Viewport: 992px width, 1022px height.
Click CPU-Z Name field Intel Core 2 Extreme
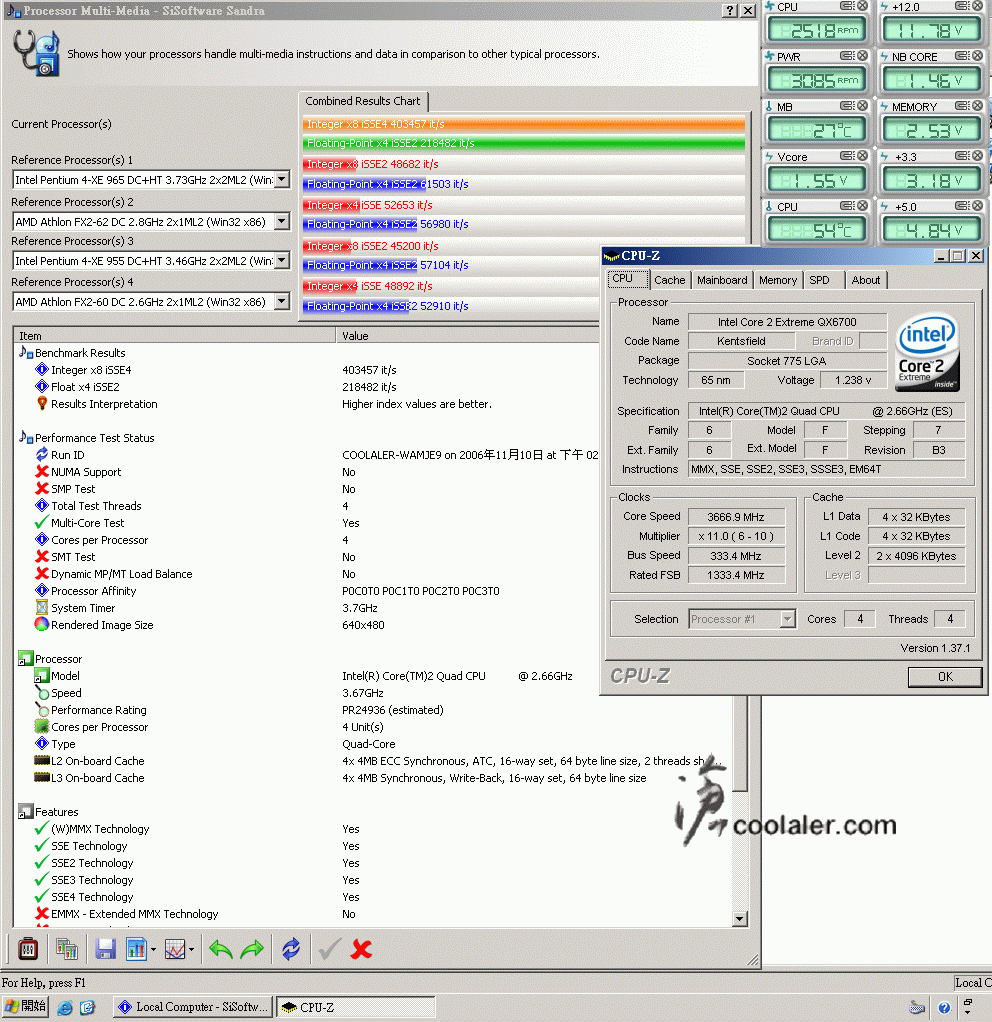(787, 322)
